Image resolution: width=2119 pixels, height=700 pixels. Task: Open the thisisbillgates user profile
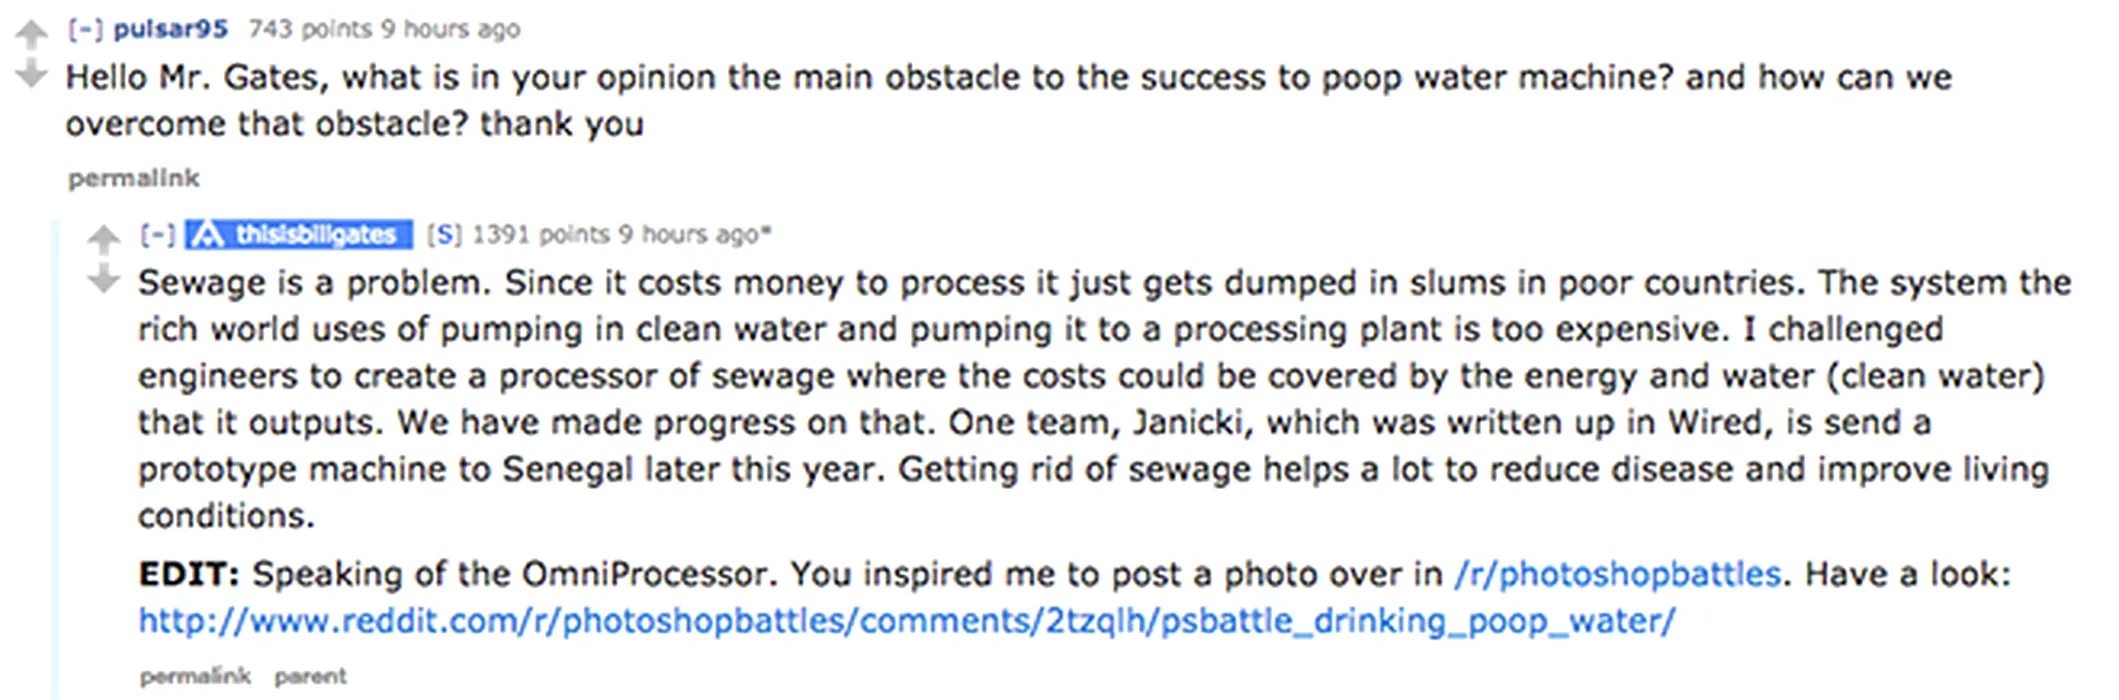coord(315,234)
